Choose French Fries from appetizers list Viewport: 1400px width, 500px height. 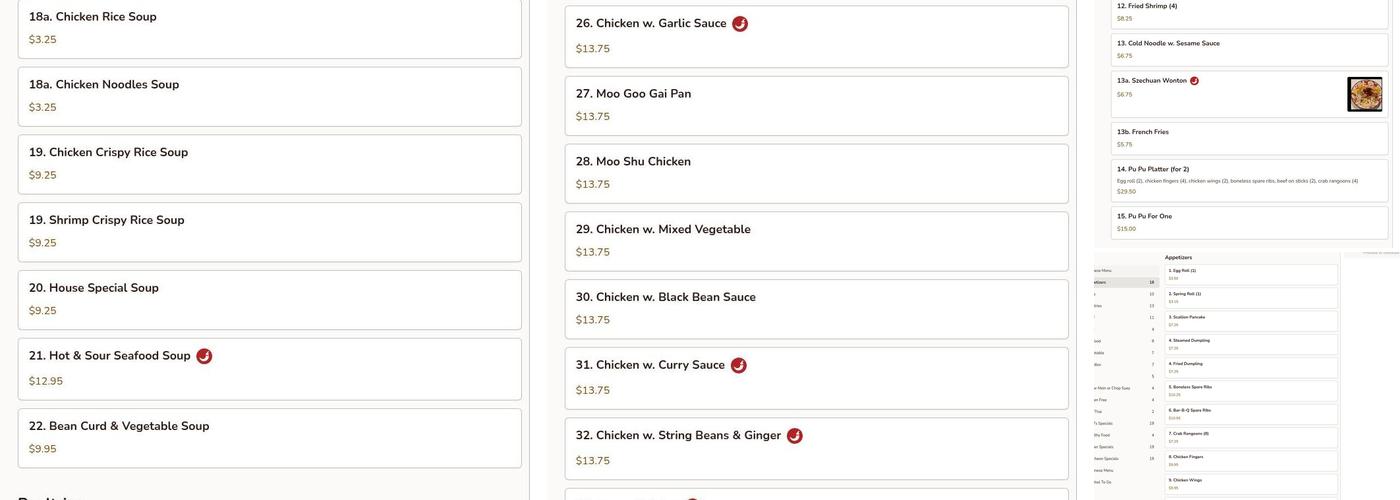click(1249, 138)
